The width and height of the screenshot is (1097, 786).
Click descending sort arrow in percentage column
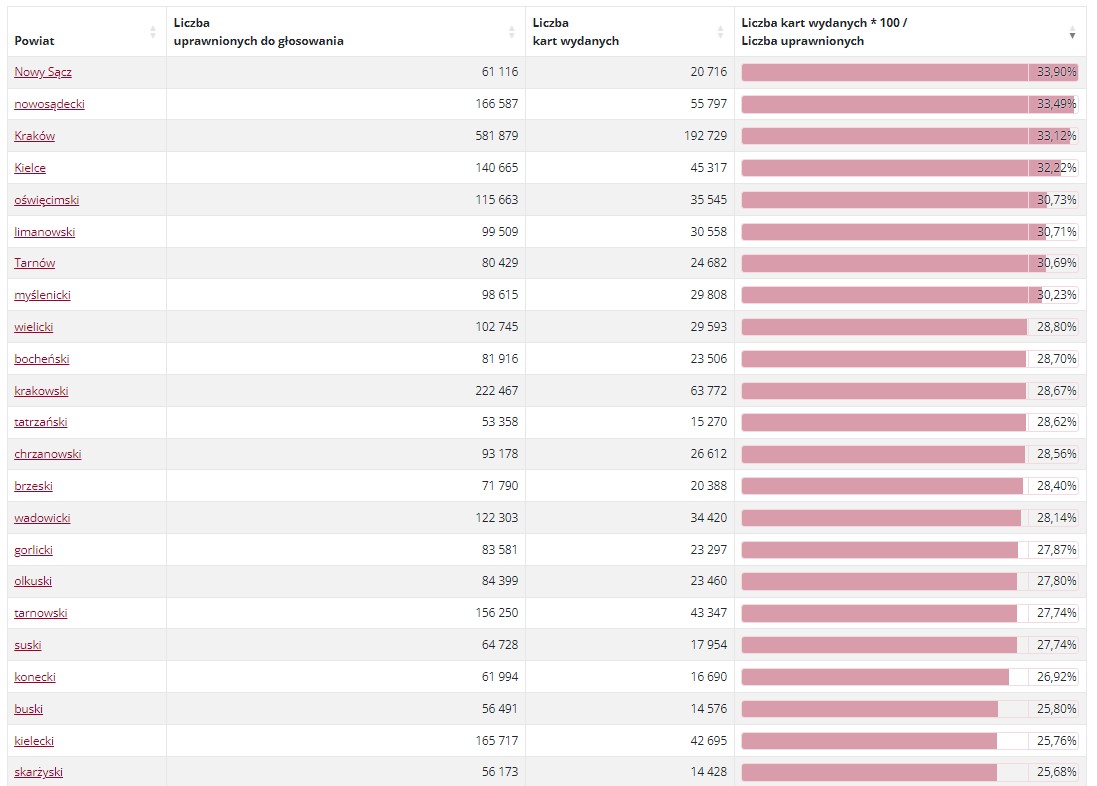click(x=1073, y=35)
